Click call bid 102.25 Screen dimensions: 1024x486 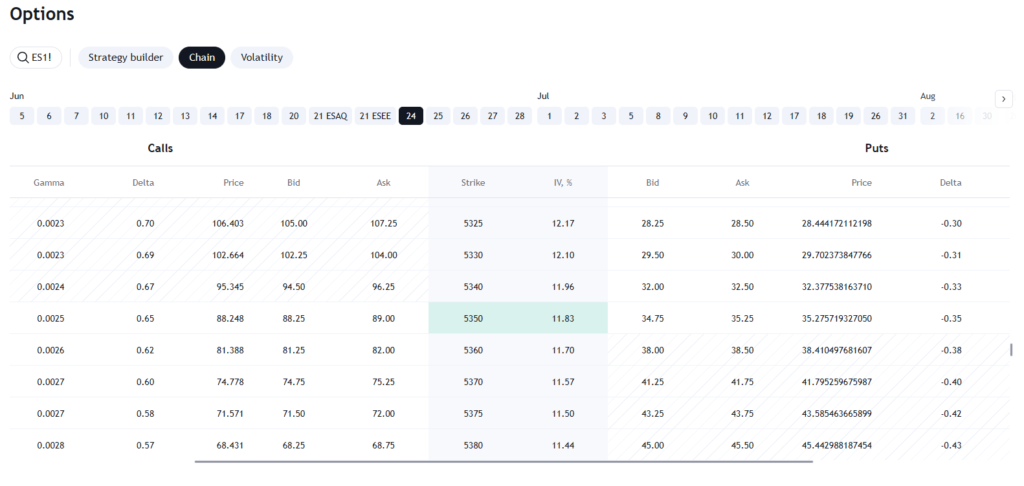pos(294,255)
